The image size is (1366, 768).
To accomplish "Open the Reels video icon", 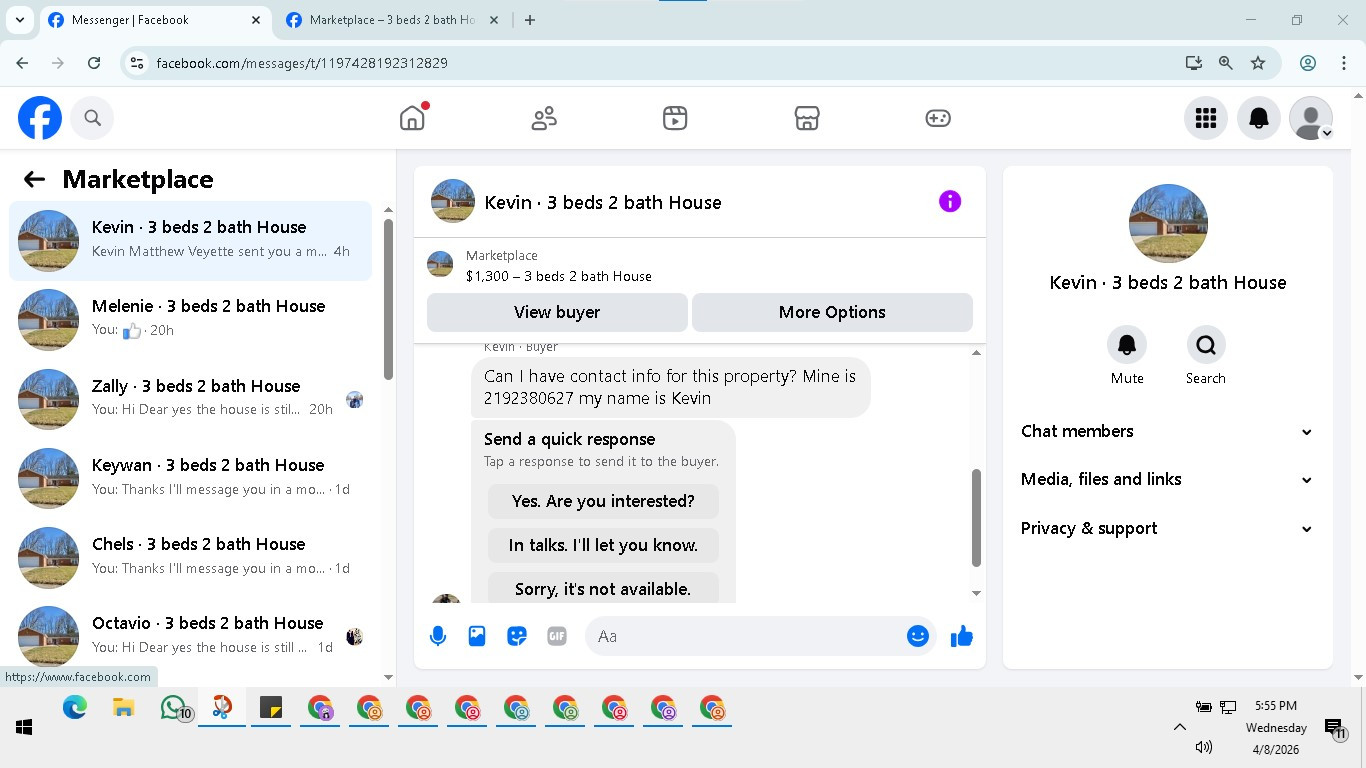I will coord(675,118).
